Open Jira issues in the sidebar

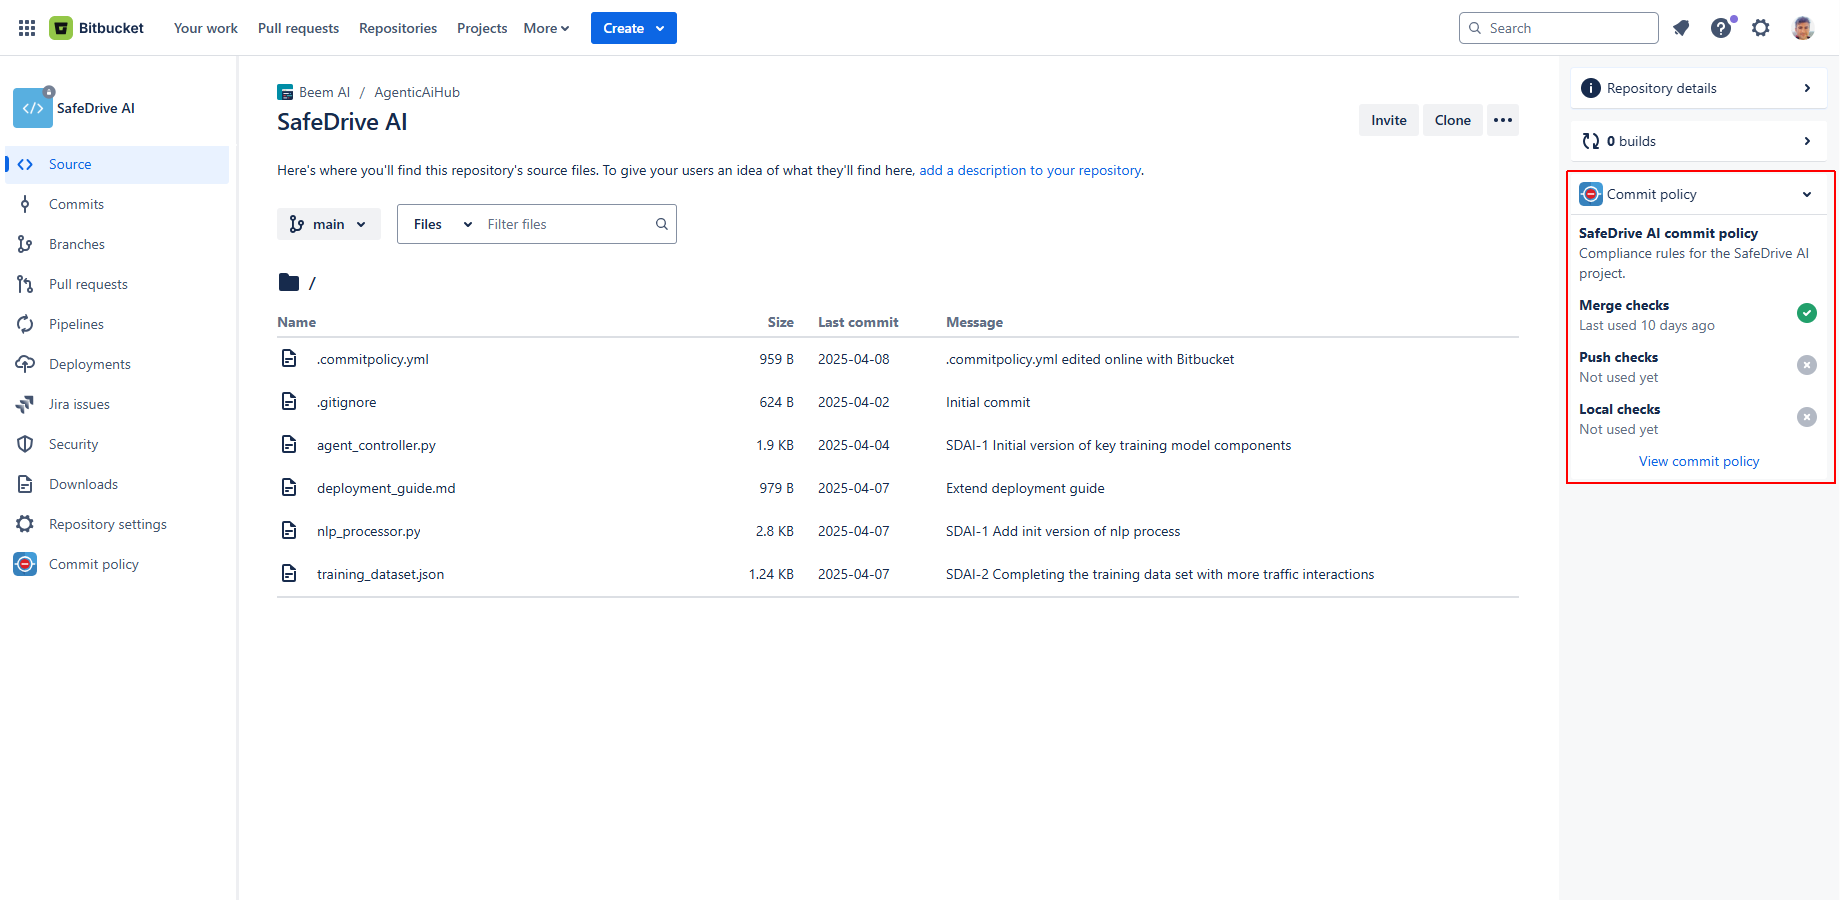[x=117, y=404]
